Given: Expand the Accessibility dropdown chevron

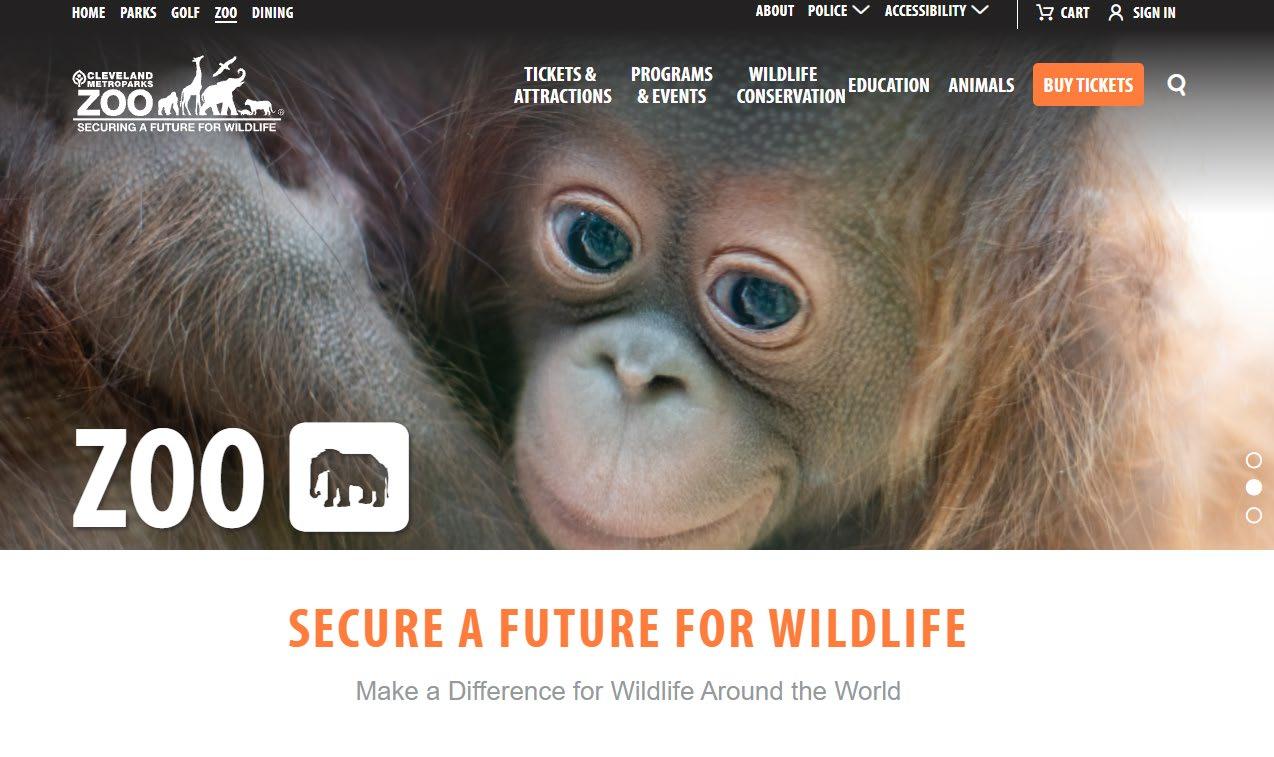Looking at the screenshot, I should [x=980, y=10].
